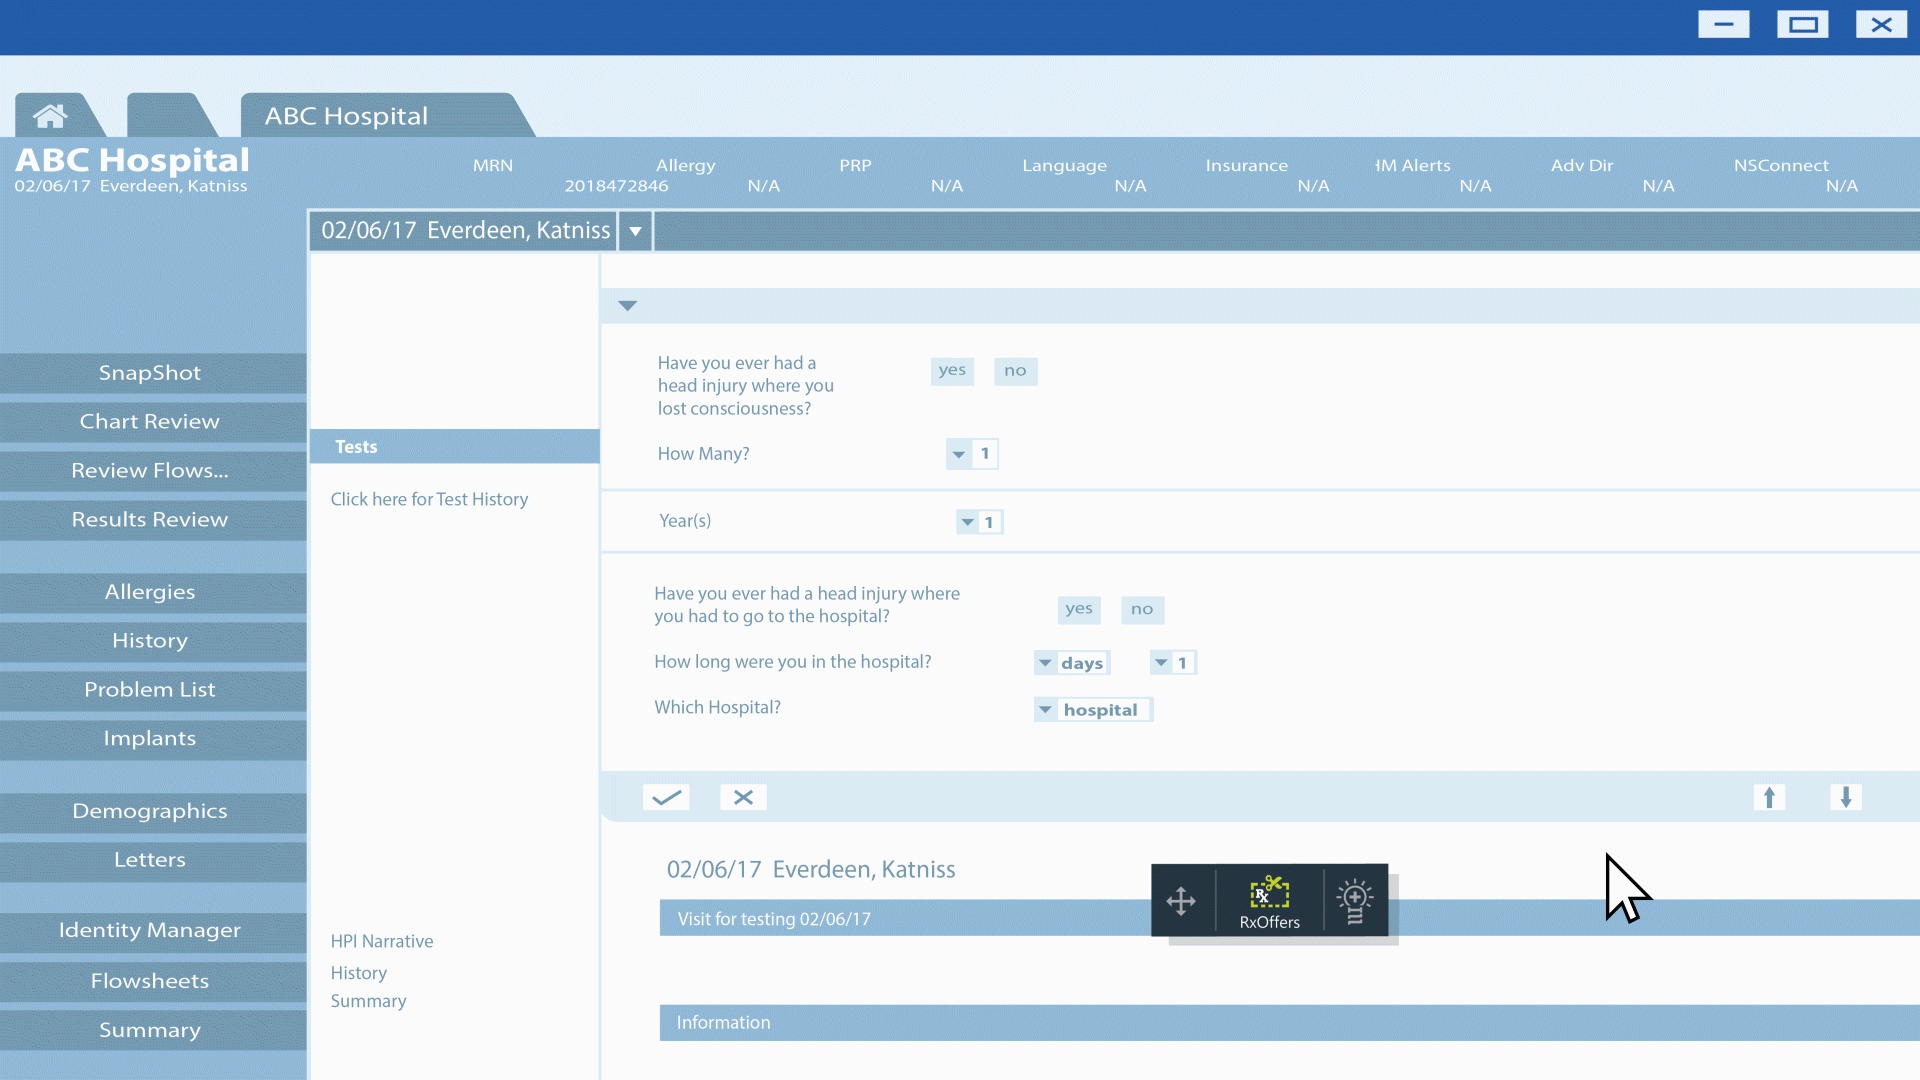Open Implants in the sidebar
Image resolution: width=1920 pixels, height=1080 pixels.
(x=152, y=739)
